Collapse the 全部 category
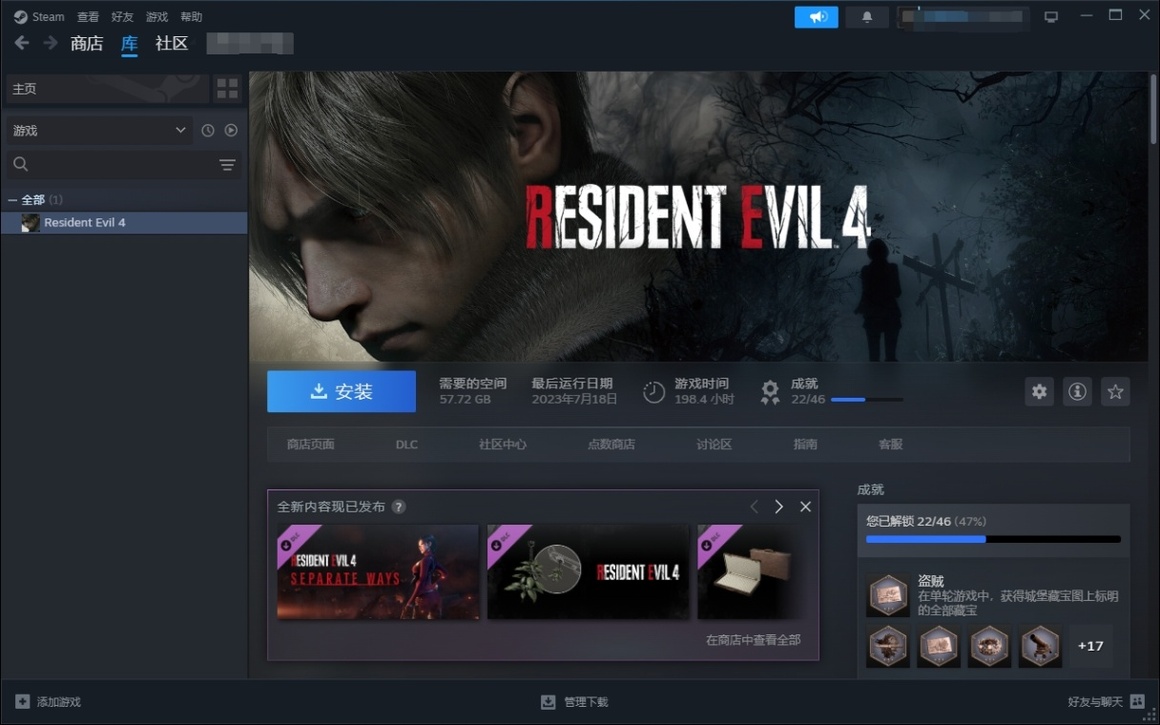The image size is (1160, 725). click(x=13, y=200)
